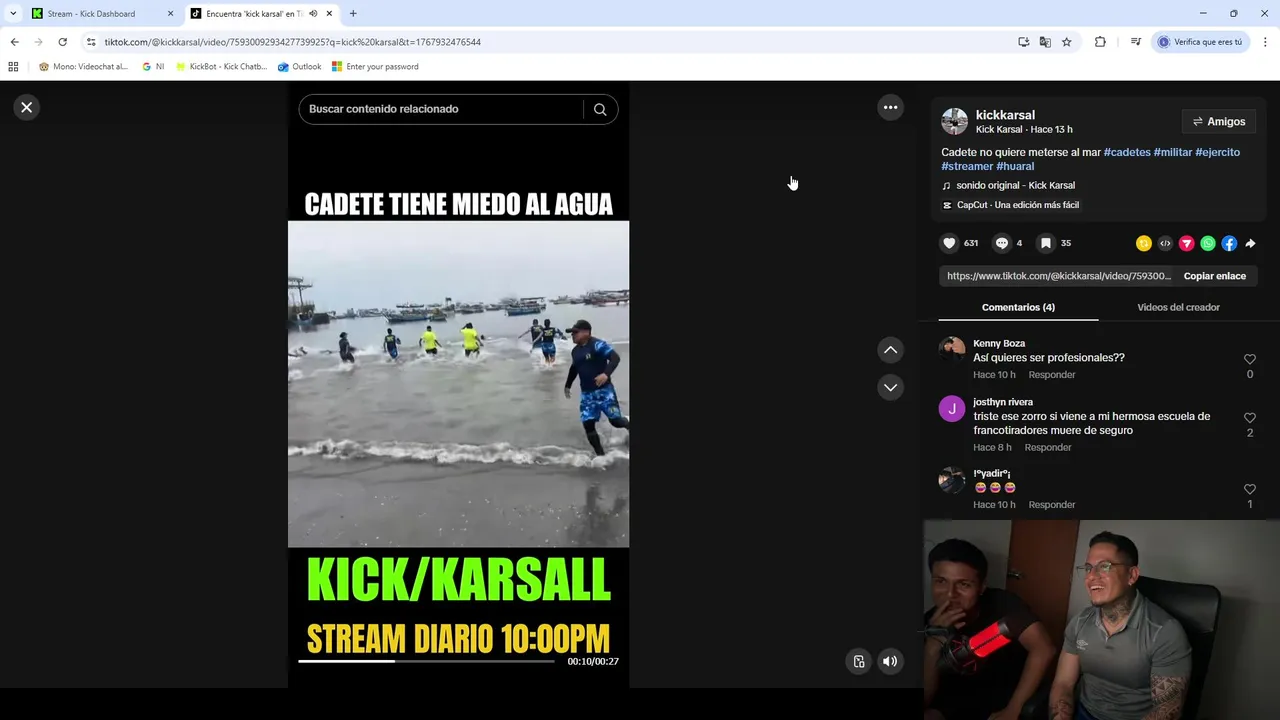Open Enter your password bookmark

[375, 67]
